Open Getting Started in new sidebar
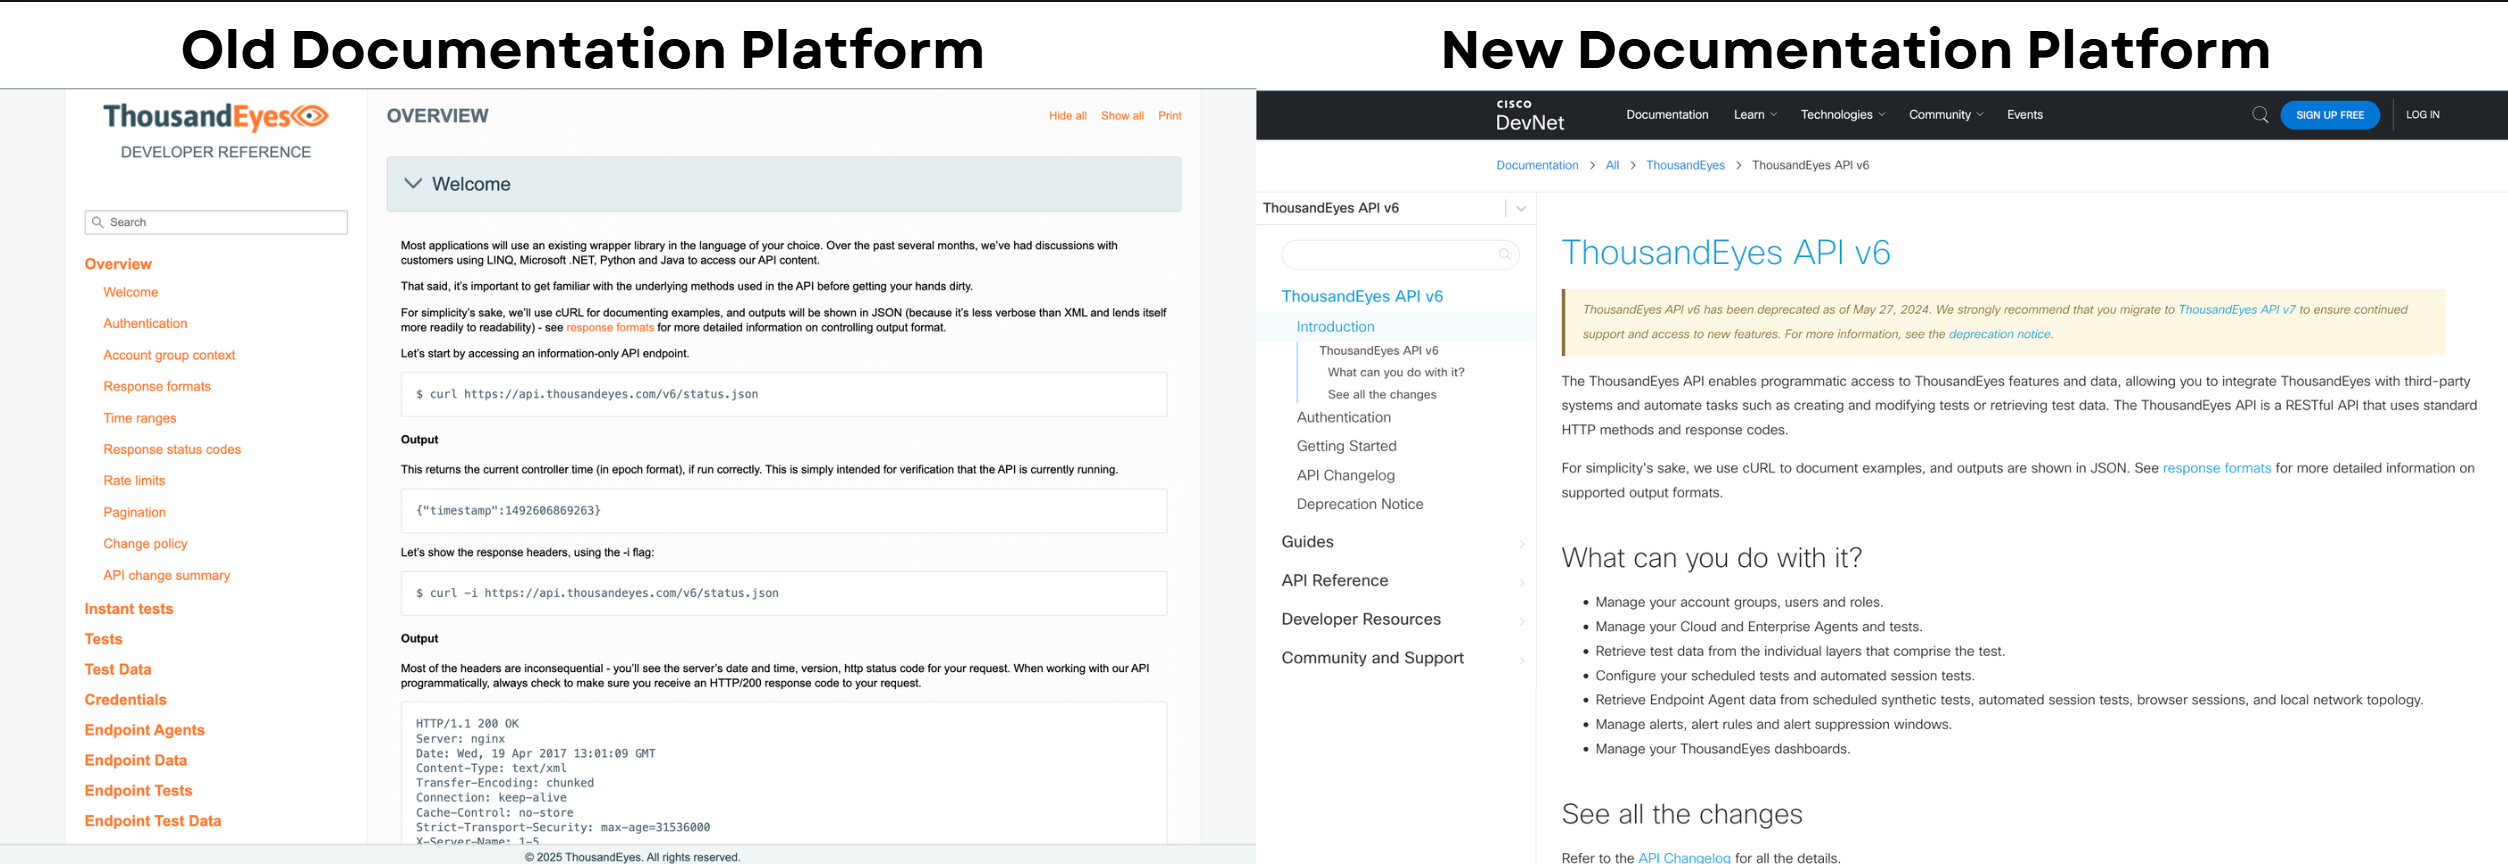 coord(1346,446)
